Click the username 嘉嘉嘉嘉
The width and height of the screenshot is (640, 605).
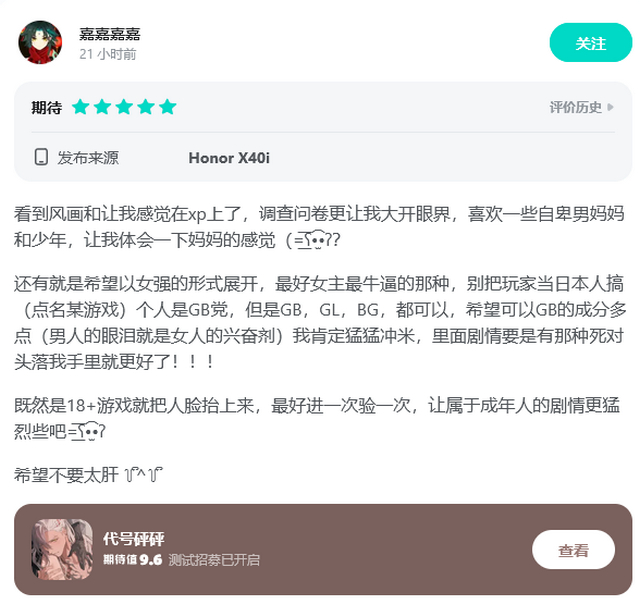coord(110,34)
